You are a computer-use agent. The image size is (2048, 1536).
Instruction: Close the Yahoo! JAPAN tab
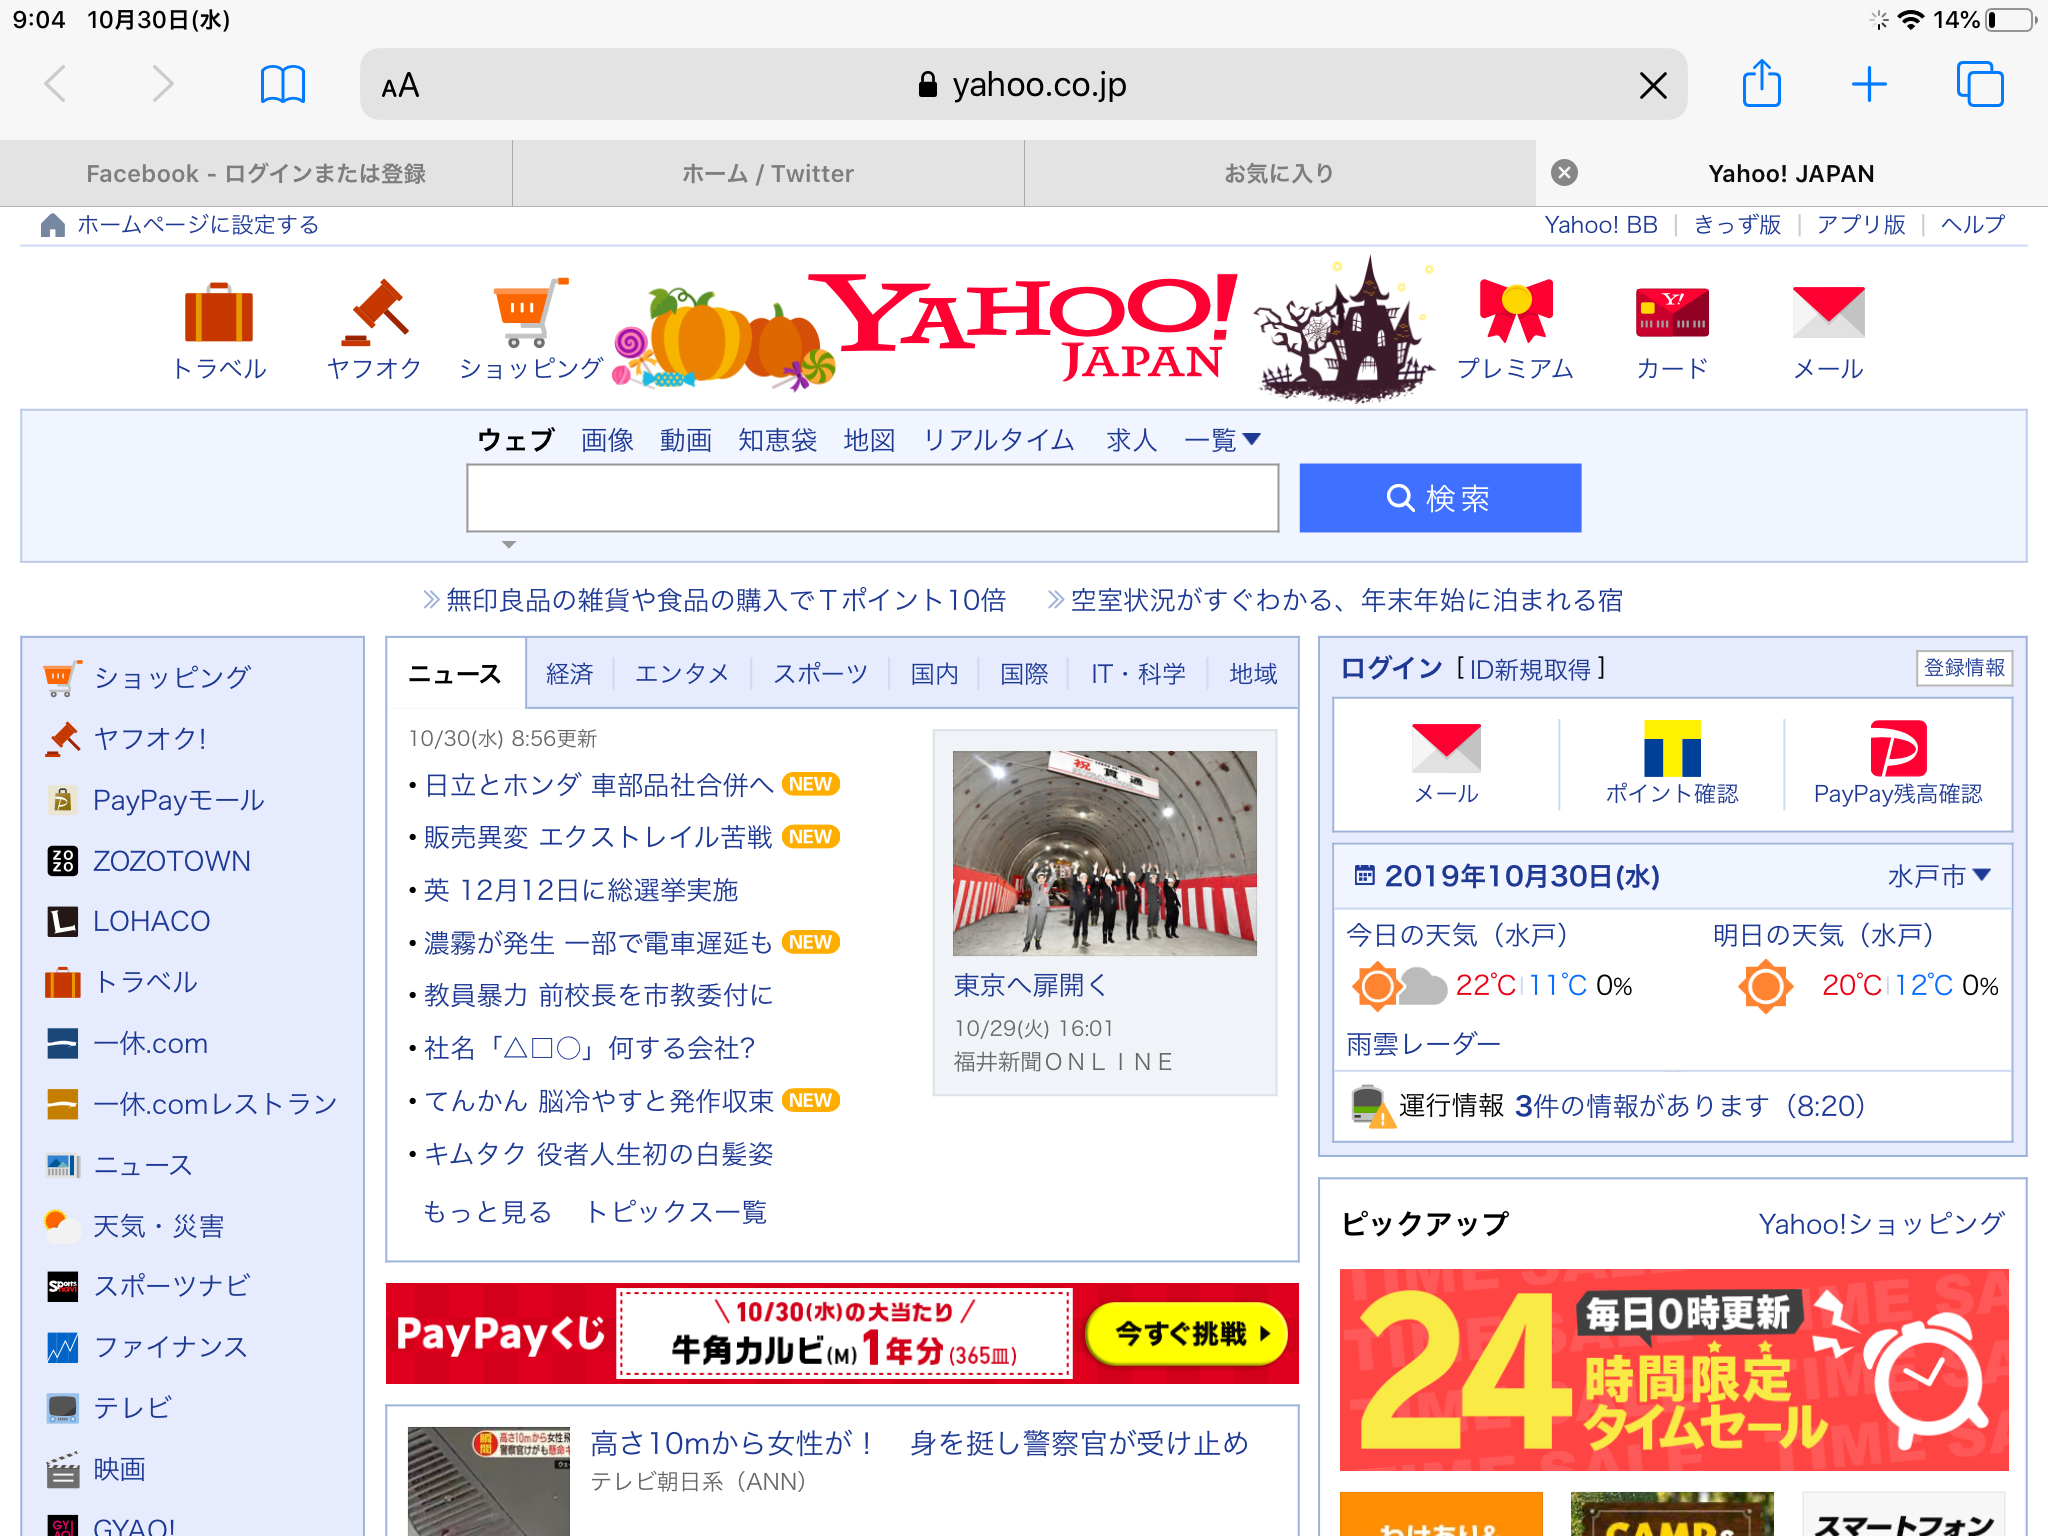pos(1564,173)
